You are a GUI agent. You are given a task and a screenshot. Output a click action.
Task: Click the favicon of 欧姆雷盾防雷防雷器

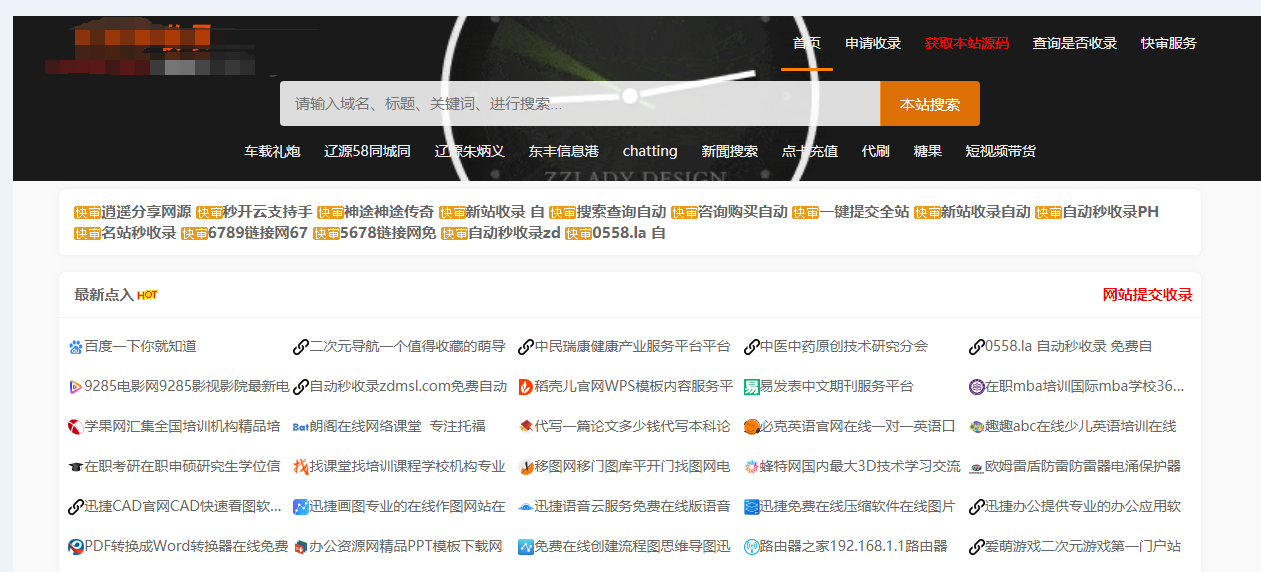[977, 467]
